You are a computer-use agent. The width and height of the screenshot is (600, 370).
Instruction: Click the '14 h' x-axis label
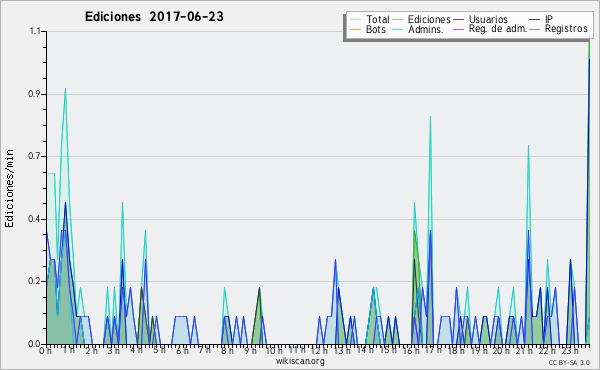[364, 350]
